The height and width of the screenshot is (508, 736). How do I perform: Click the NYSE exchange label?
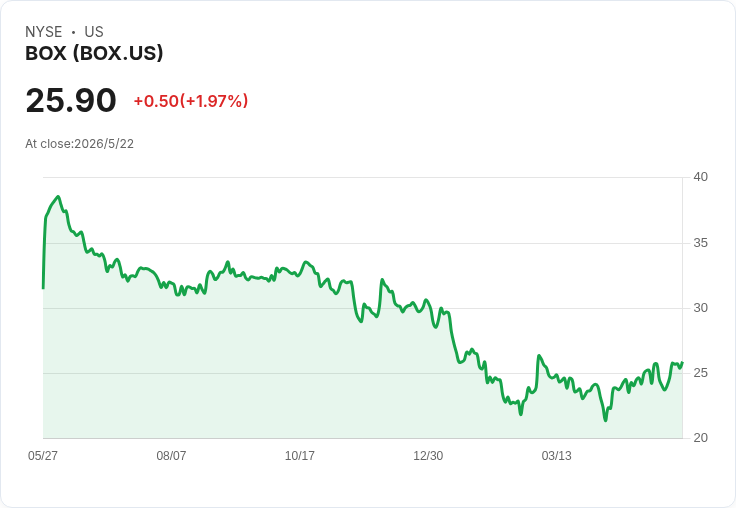pos(44,32)
